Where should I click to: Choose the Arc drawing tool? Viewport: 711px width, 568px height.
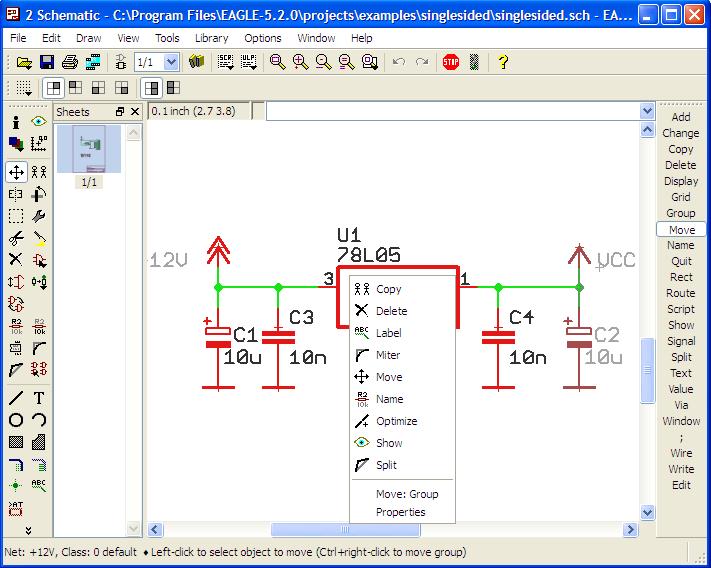tap(39, 420)
